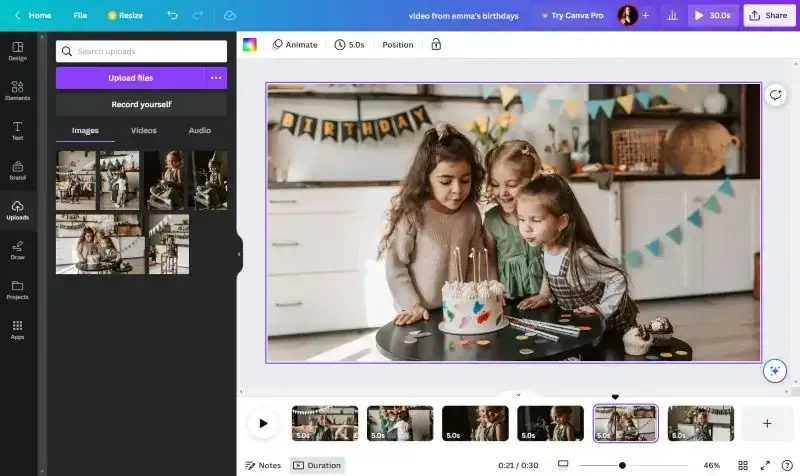
Task: Collapse the timeline using the chevron
Action: [518, 394]
